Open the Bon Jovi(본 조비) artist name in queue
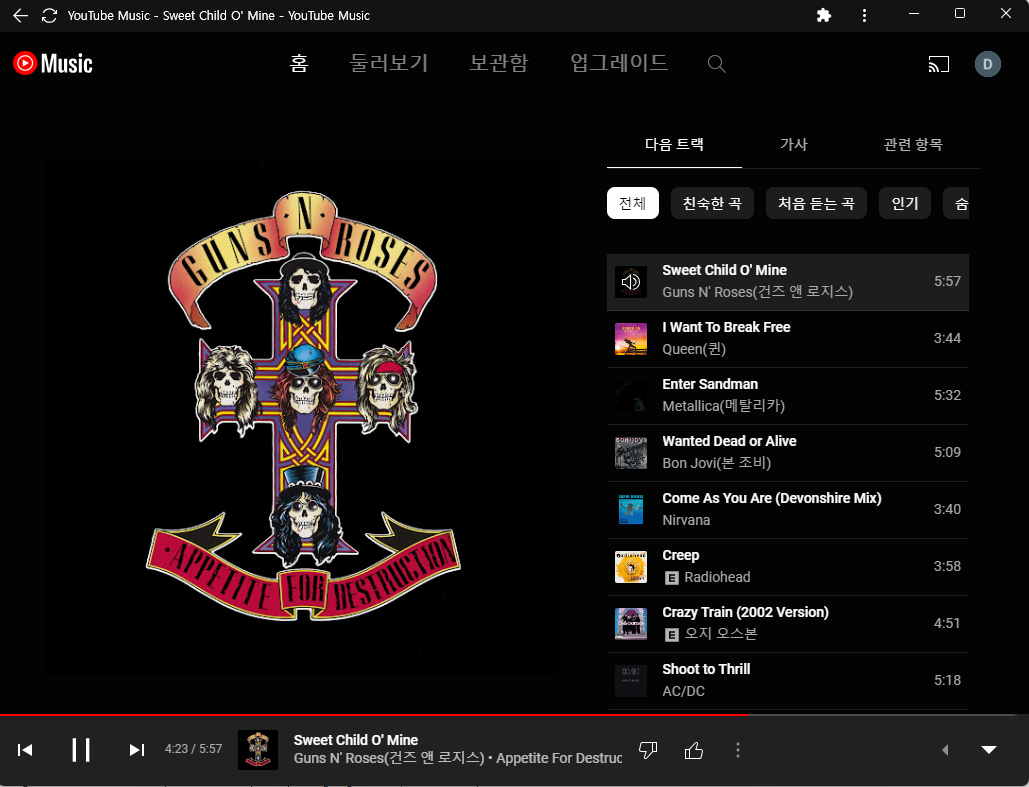 coord(716,463)
